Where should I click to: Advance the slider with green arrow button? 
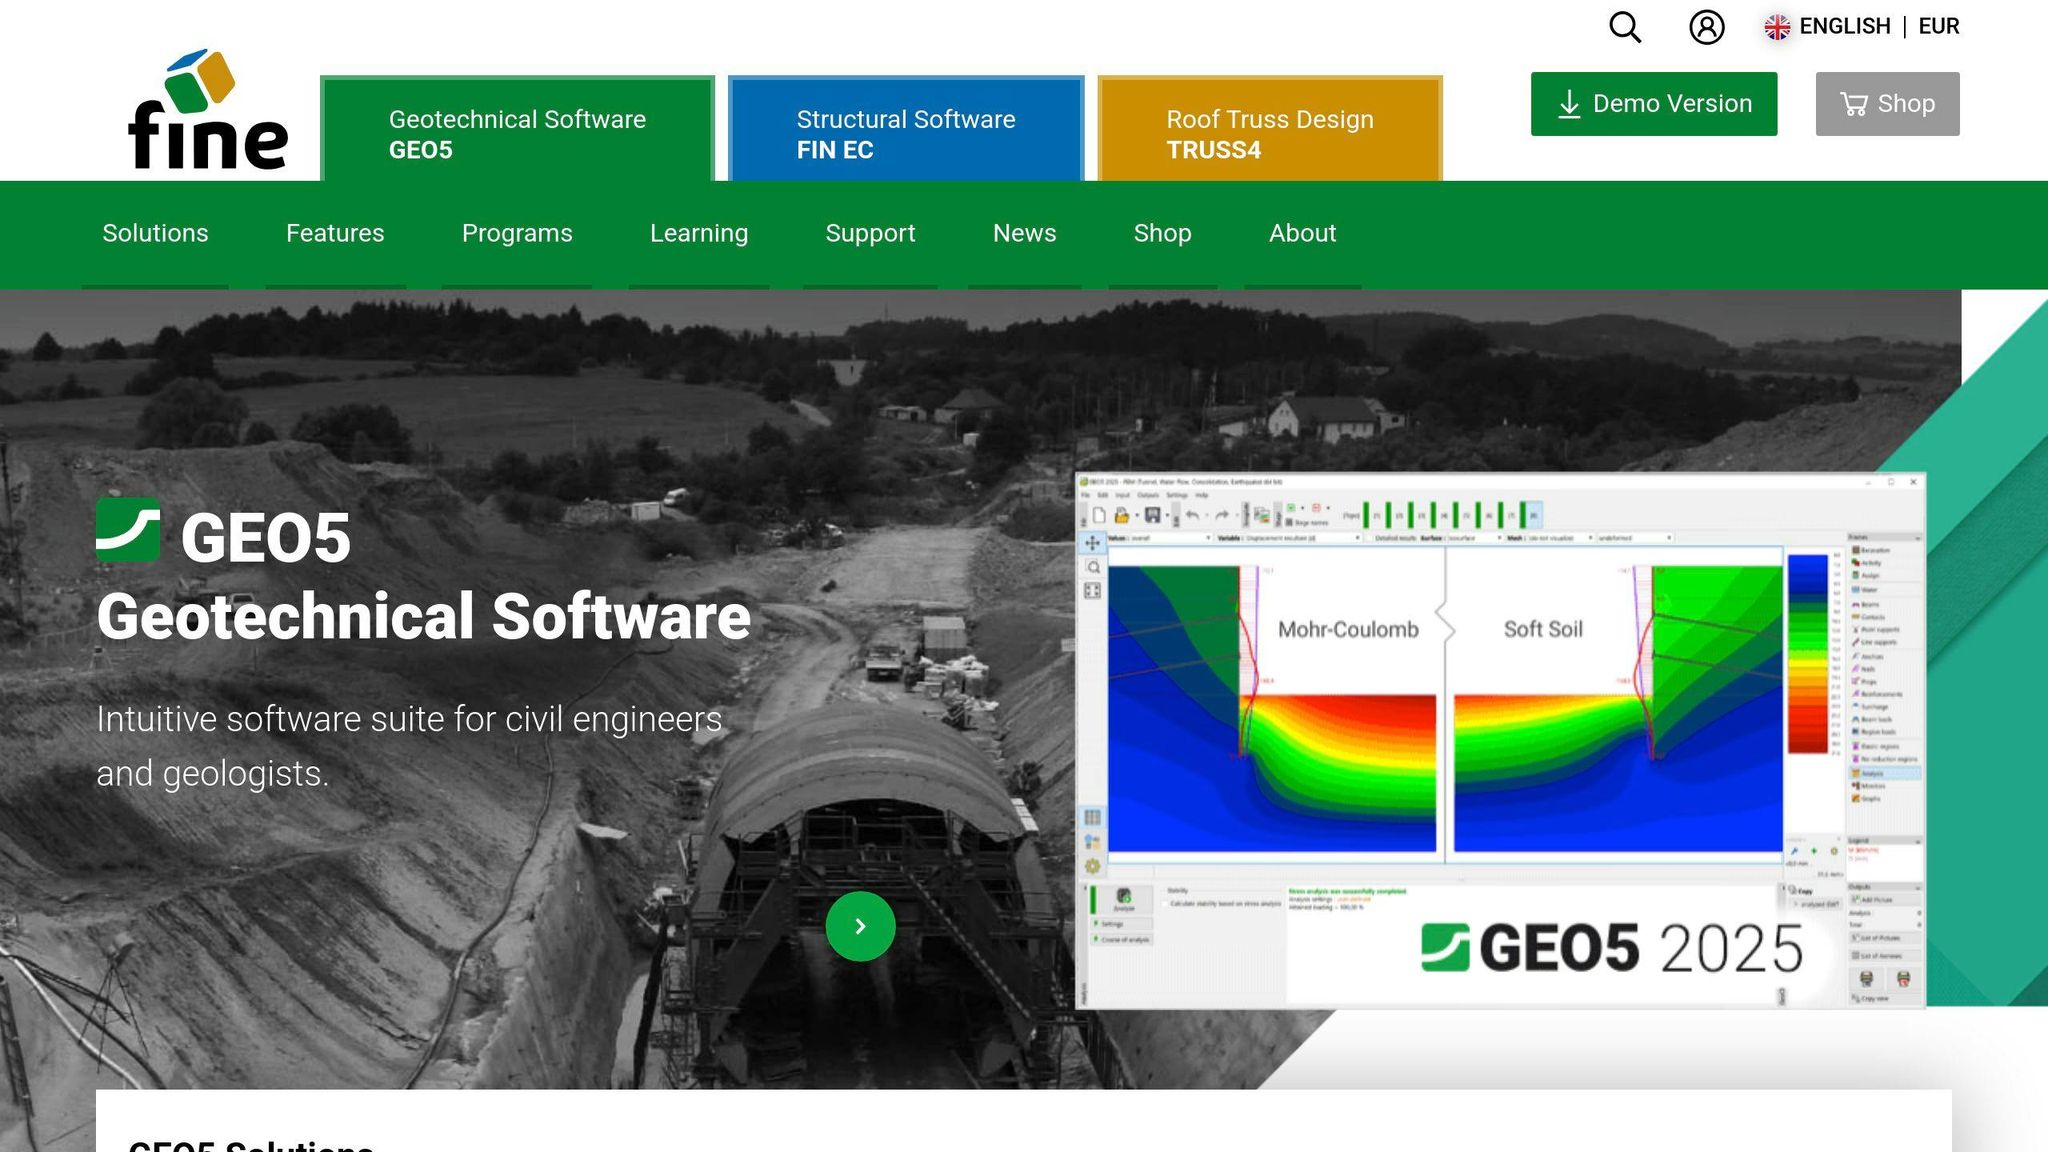click(x=860, y=926)
